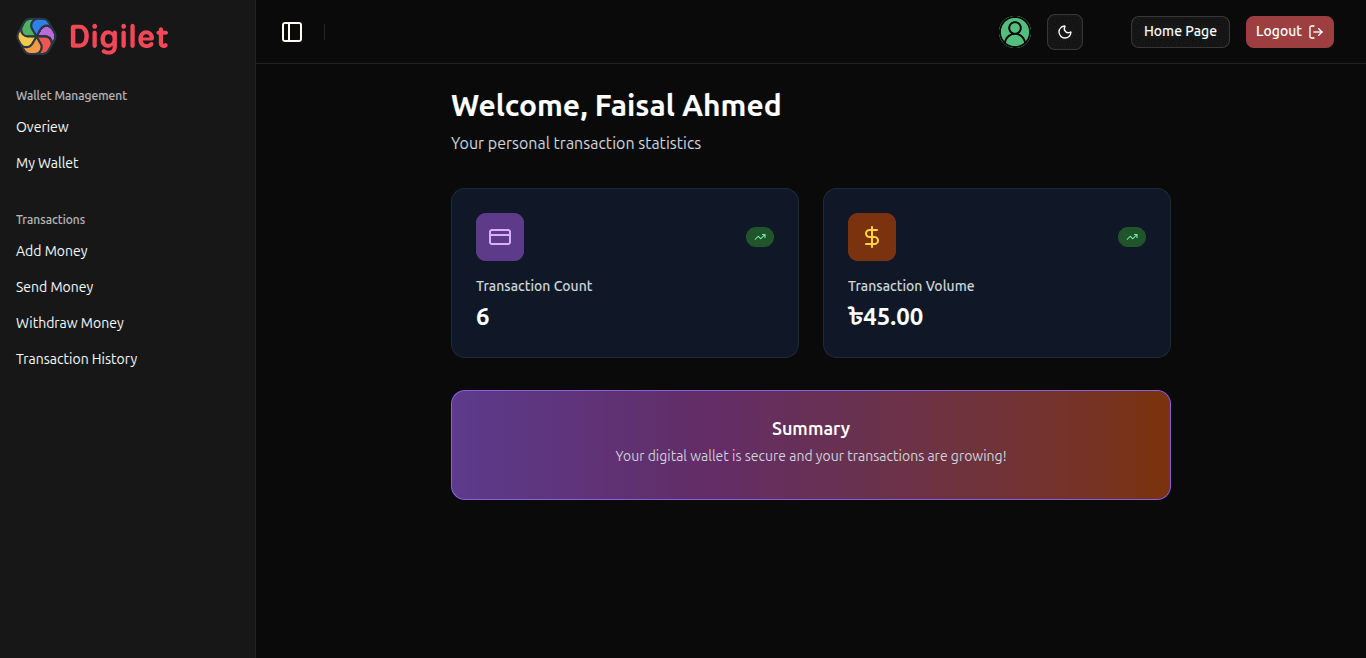Select the Transaction Volume card
Screen dimensions: 1366x658
pos(996,272)
